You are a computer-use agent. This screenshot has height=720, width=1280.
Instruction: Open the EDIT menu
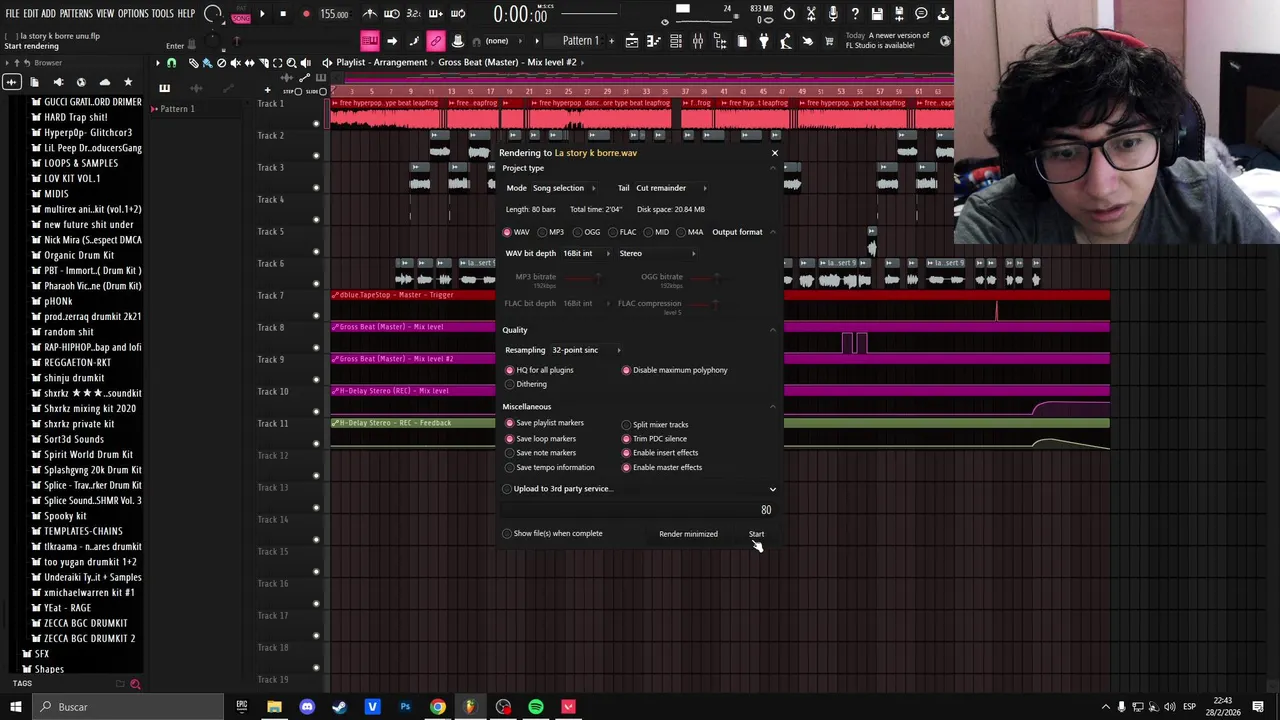31,14
